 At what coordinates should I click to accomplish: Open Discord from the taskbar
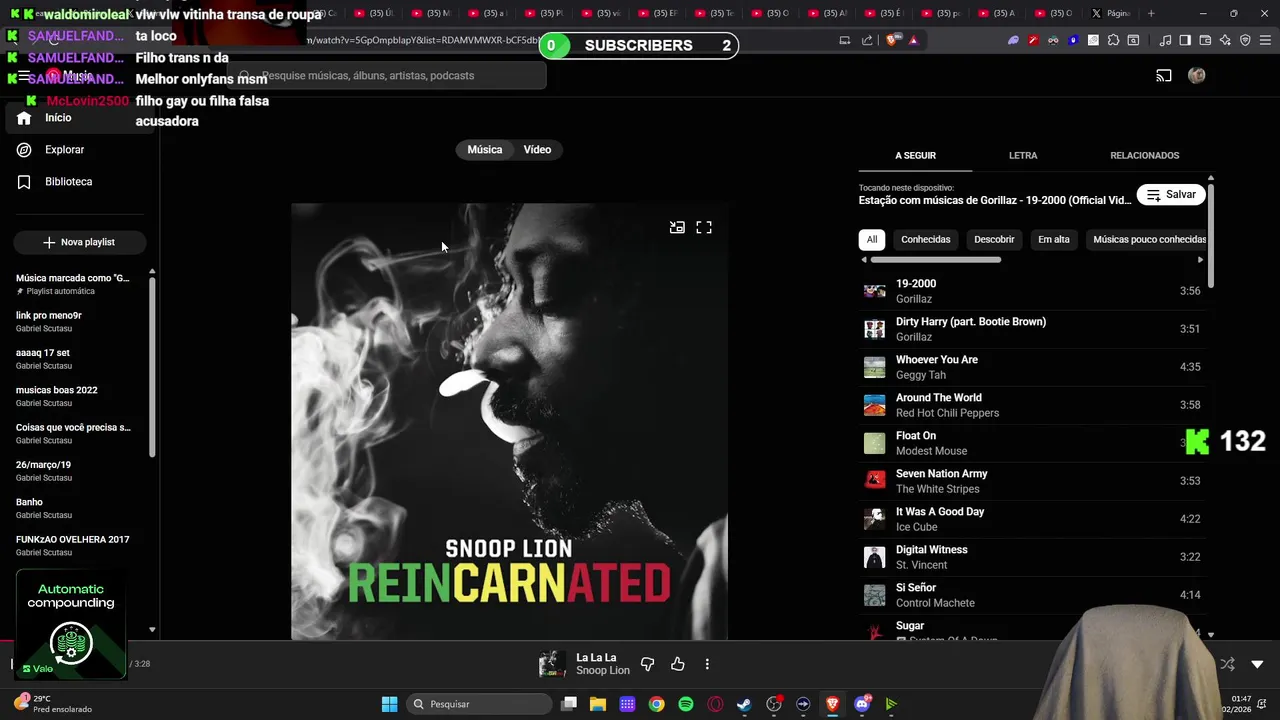862,704
